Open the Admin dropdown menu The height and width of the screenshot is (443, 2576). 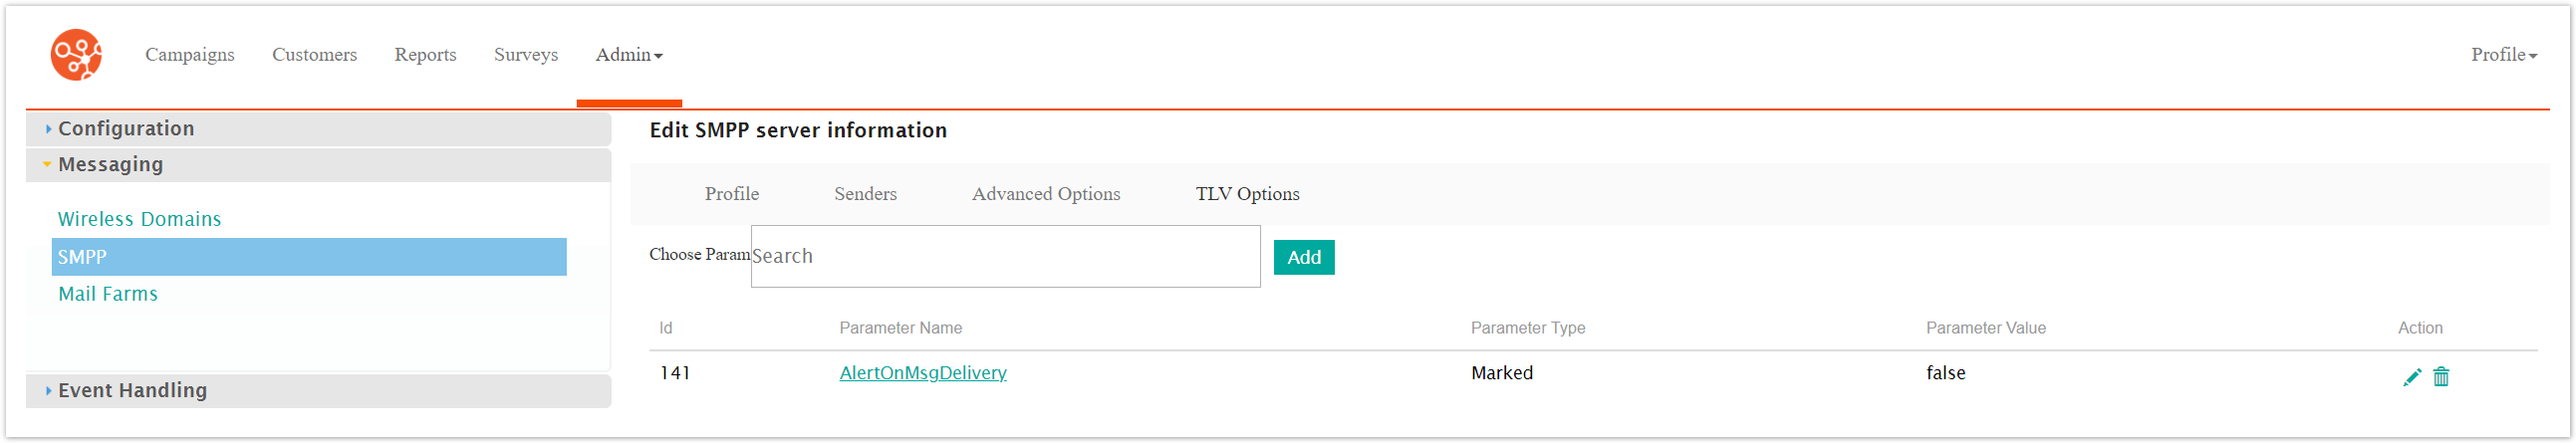click(628, 55)
